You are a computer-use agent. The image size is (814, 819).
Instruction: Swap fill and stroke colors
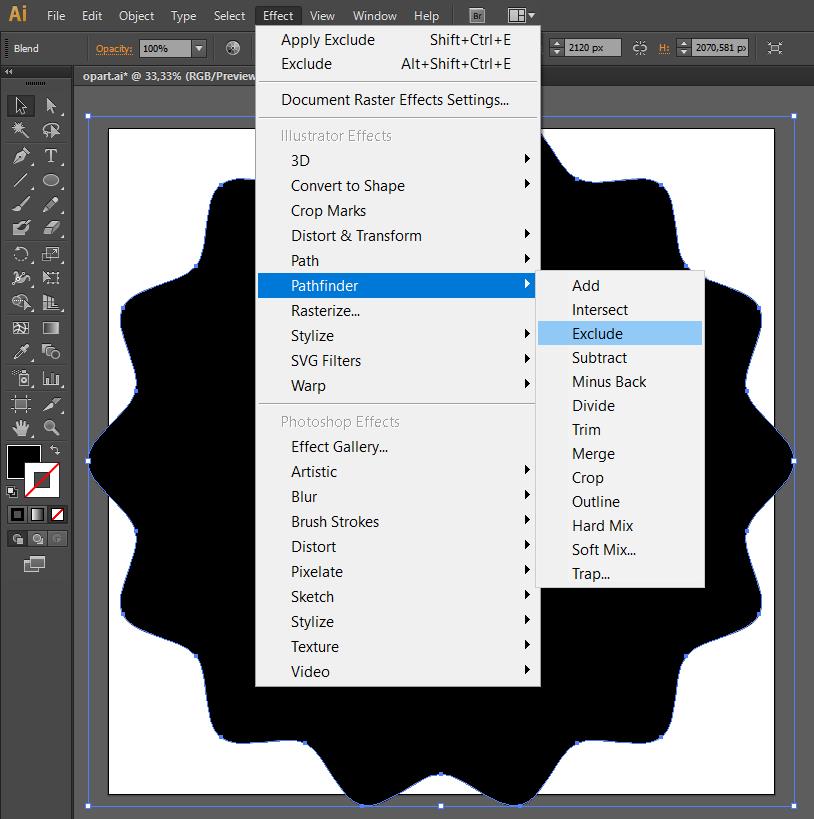pos(55,451)
